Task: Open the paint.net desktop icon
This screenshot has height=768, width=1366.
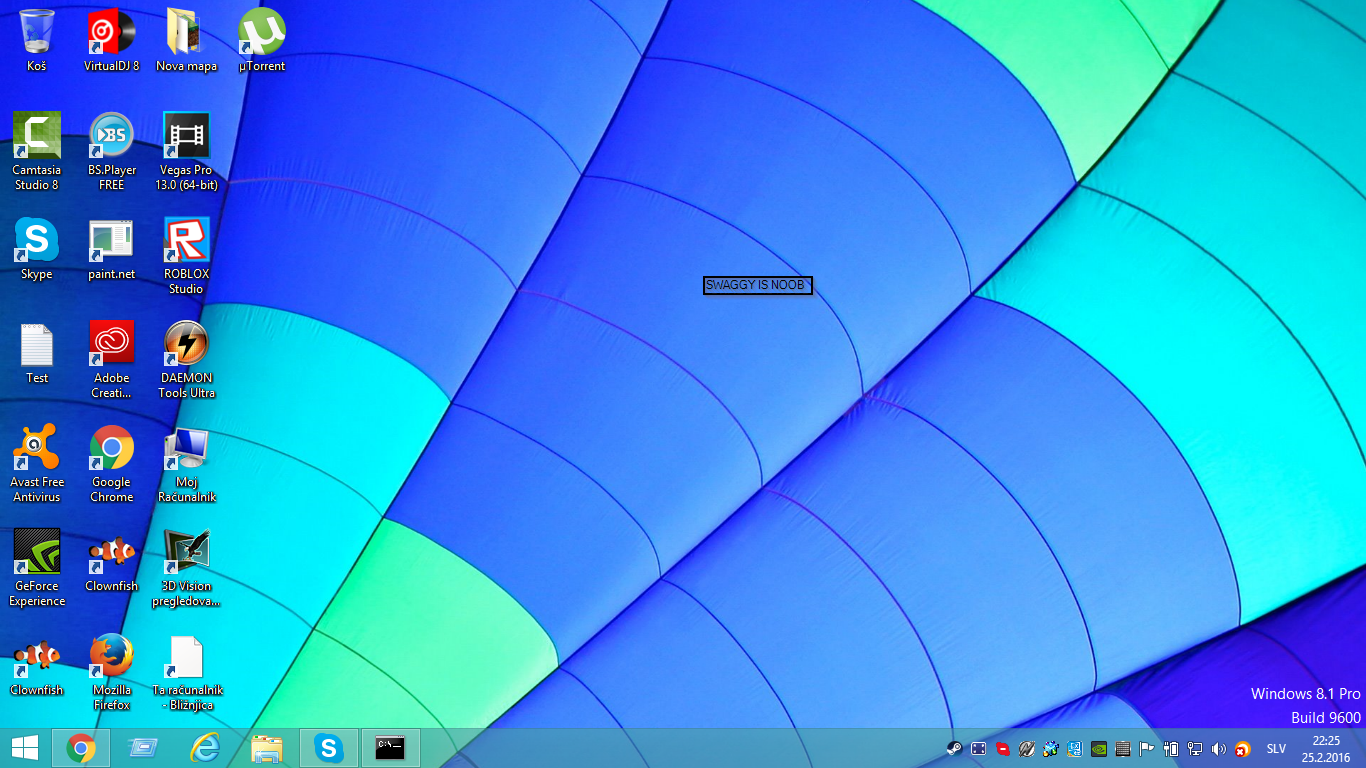Action: point(111,241)
